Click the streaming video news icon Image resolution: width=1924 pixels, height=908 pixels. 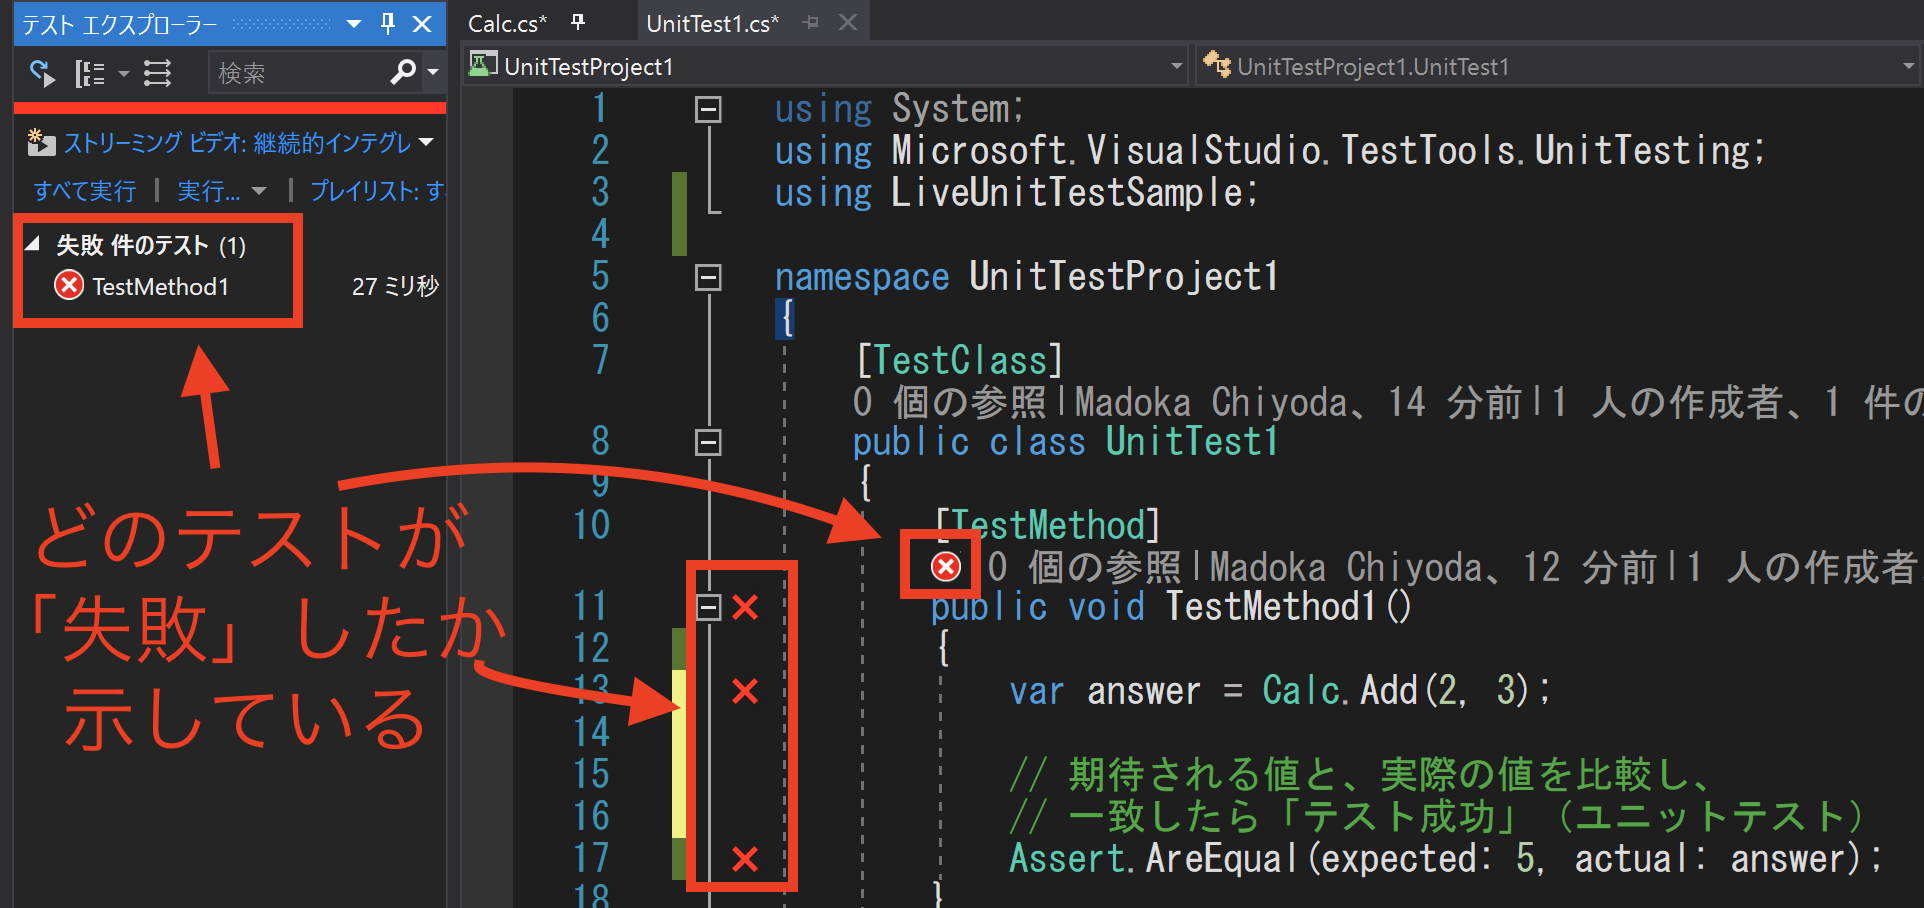(x=41, y=143)
